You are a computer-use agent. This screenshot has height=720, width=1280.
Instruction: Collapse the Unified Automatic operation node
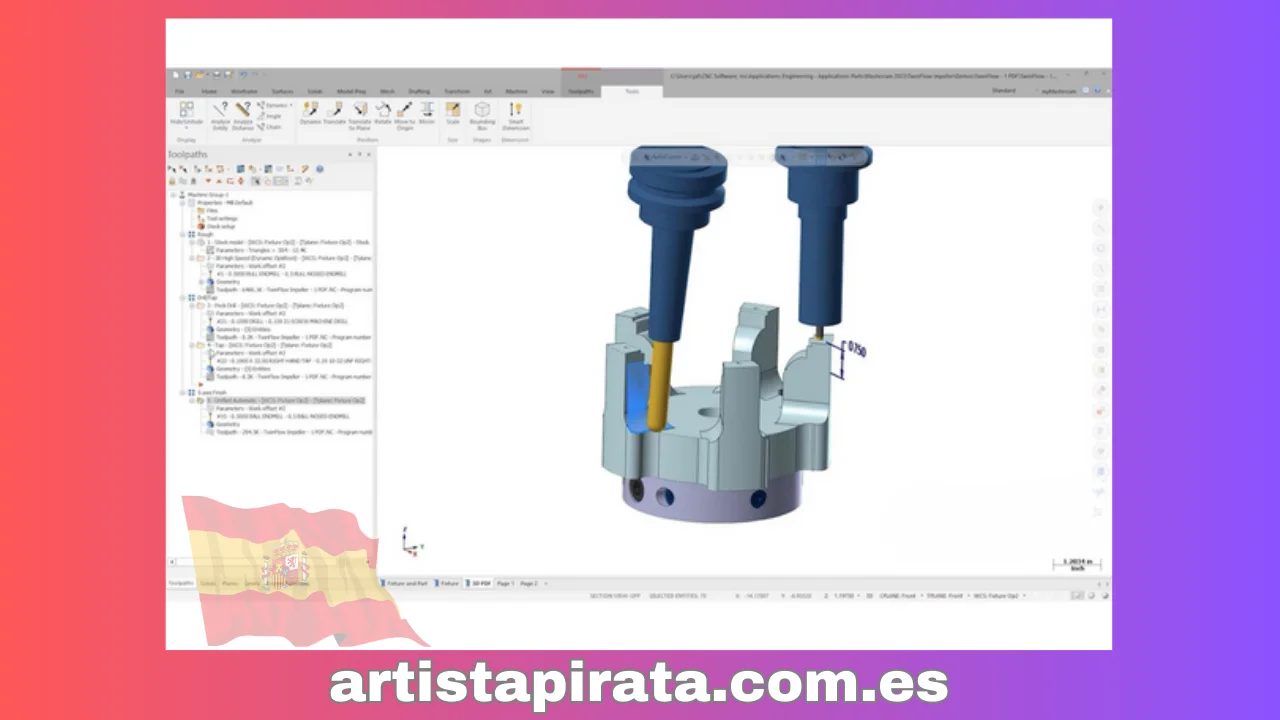[x=192, y=401]
